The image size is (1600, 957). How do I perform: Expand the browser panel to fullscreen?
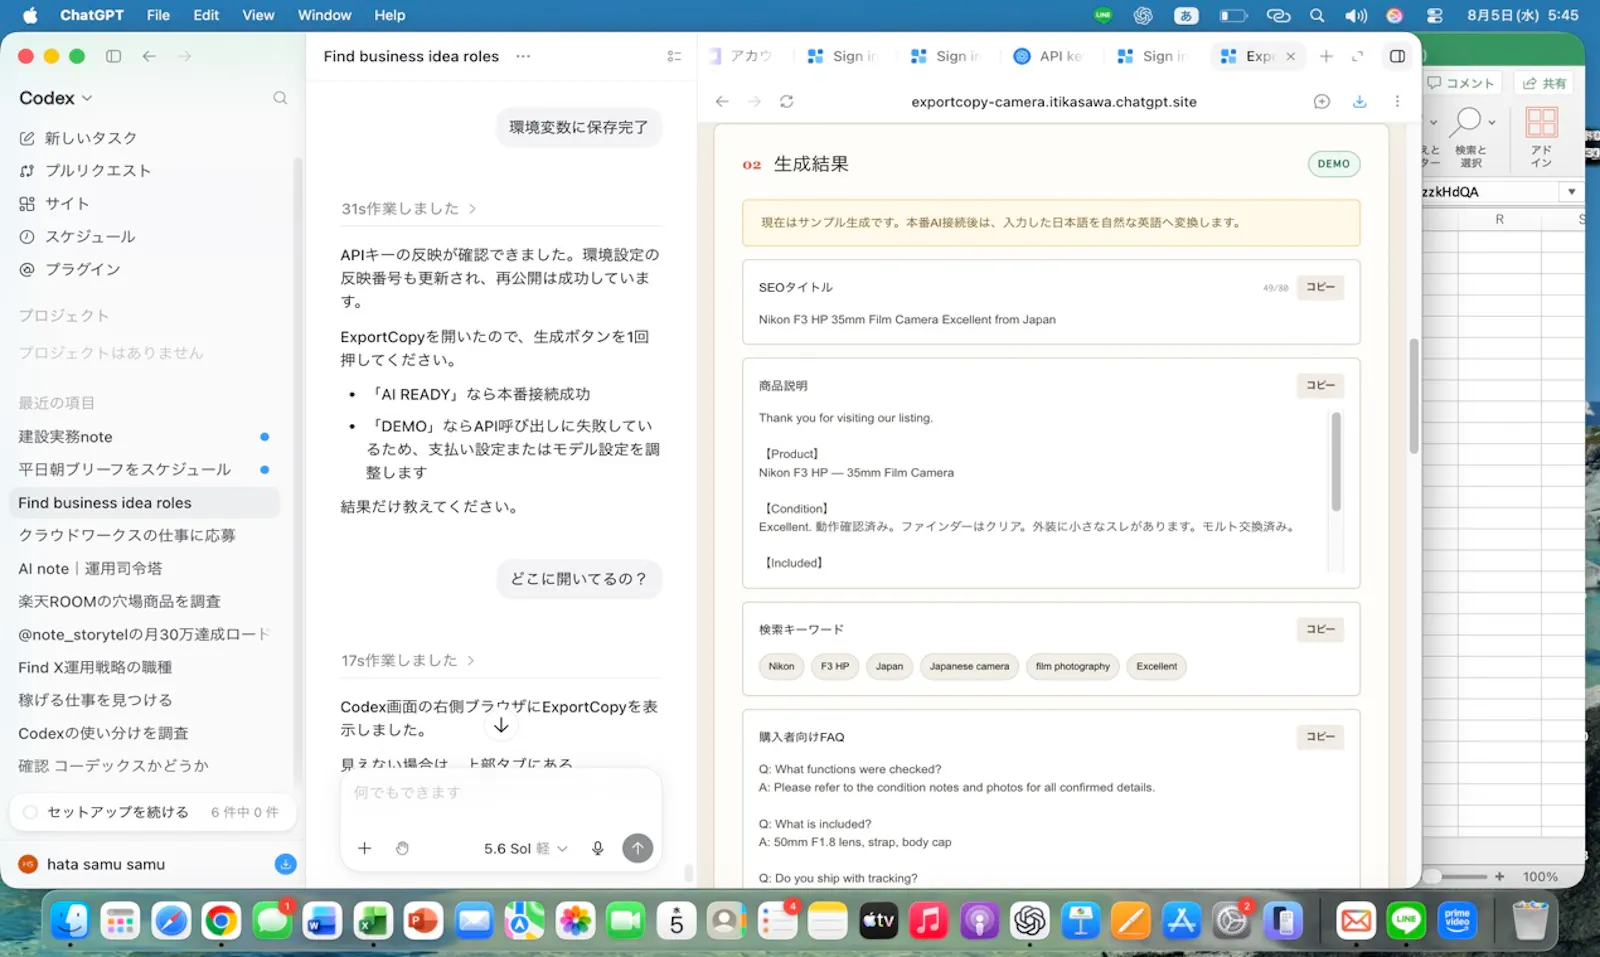(1357, 56)
